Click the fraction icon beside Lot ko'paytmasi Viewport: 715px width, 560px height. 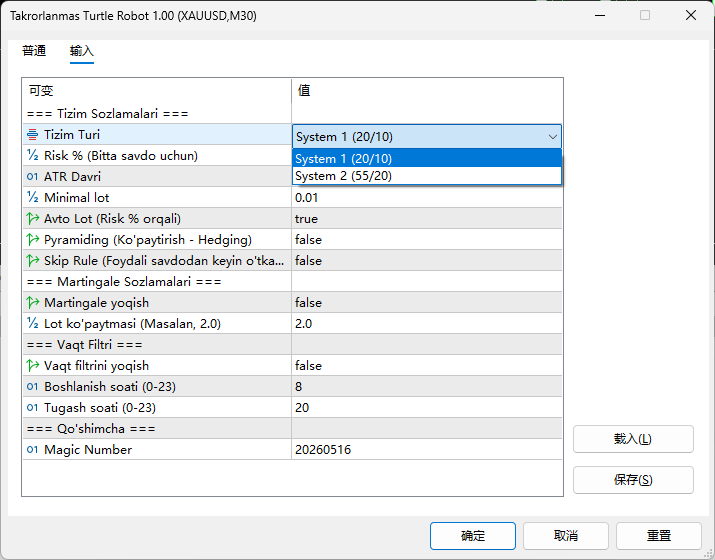point(32,323)
